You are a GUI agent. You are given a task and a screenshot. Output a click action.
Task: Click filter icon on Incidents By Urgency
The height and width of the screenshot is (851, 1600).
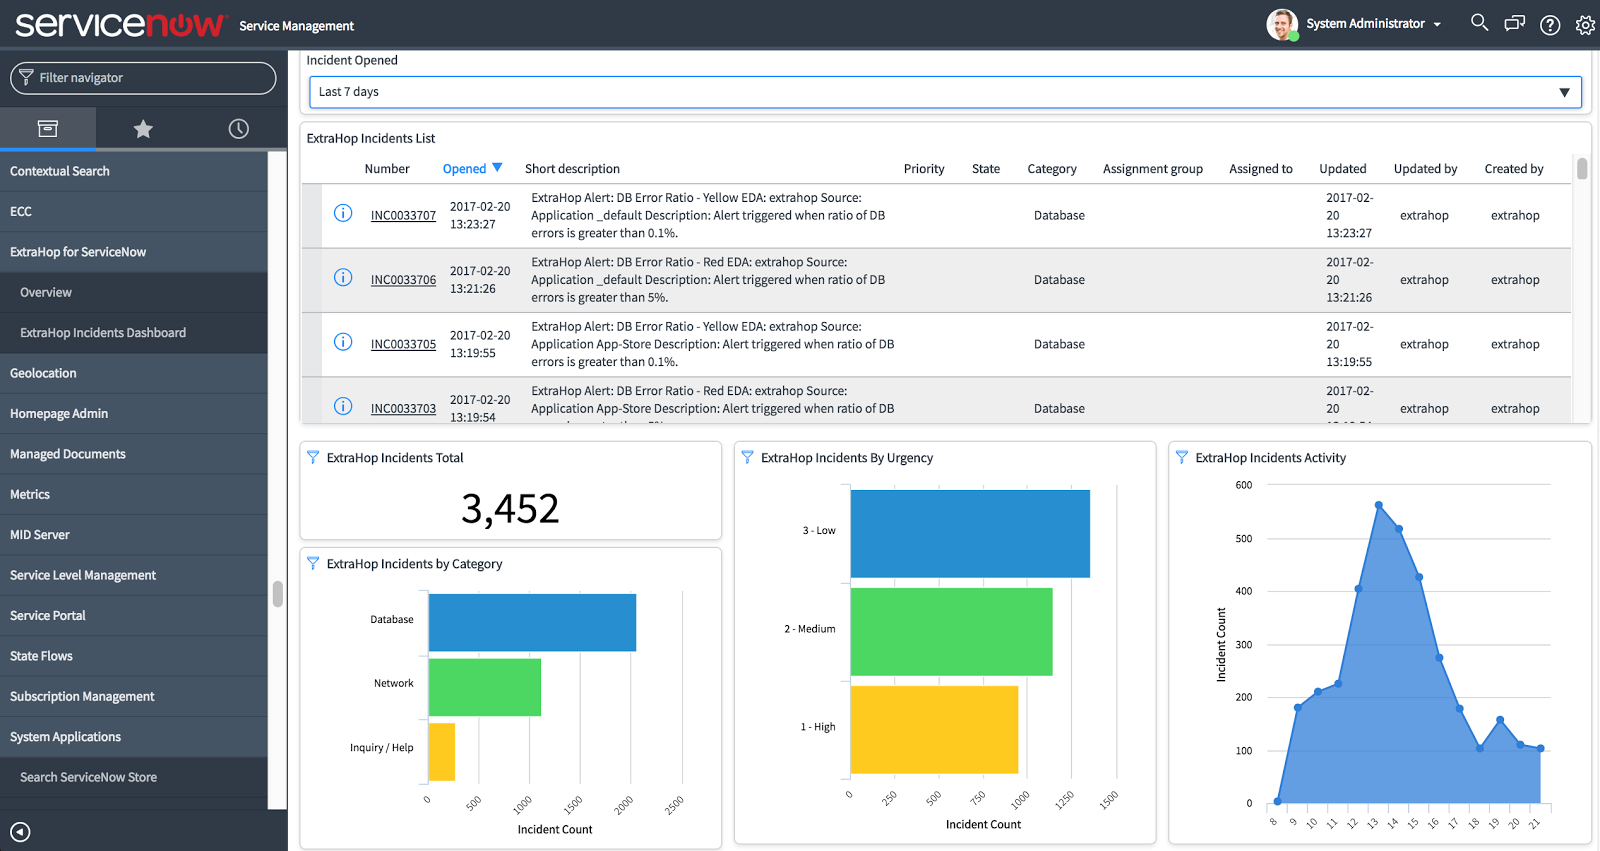(x=747, y=457)
